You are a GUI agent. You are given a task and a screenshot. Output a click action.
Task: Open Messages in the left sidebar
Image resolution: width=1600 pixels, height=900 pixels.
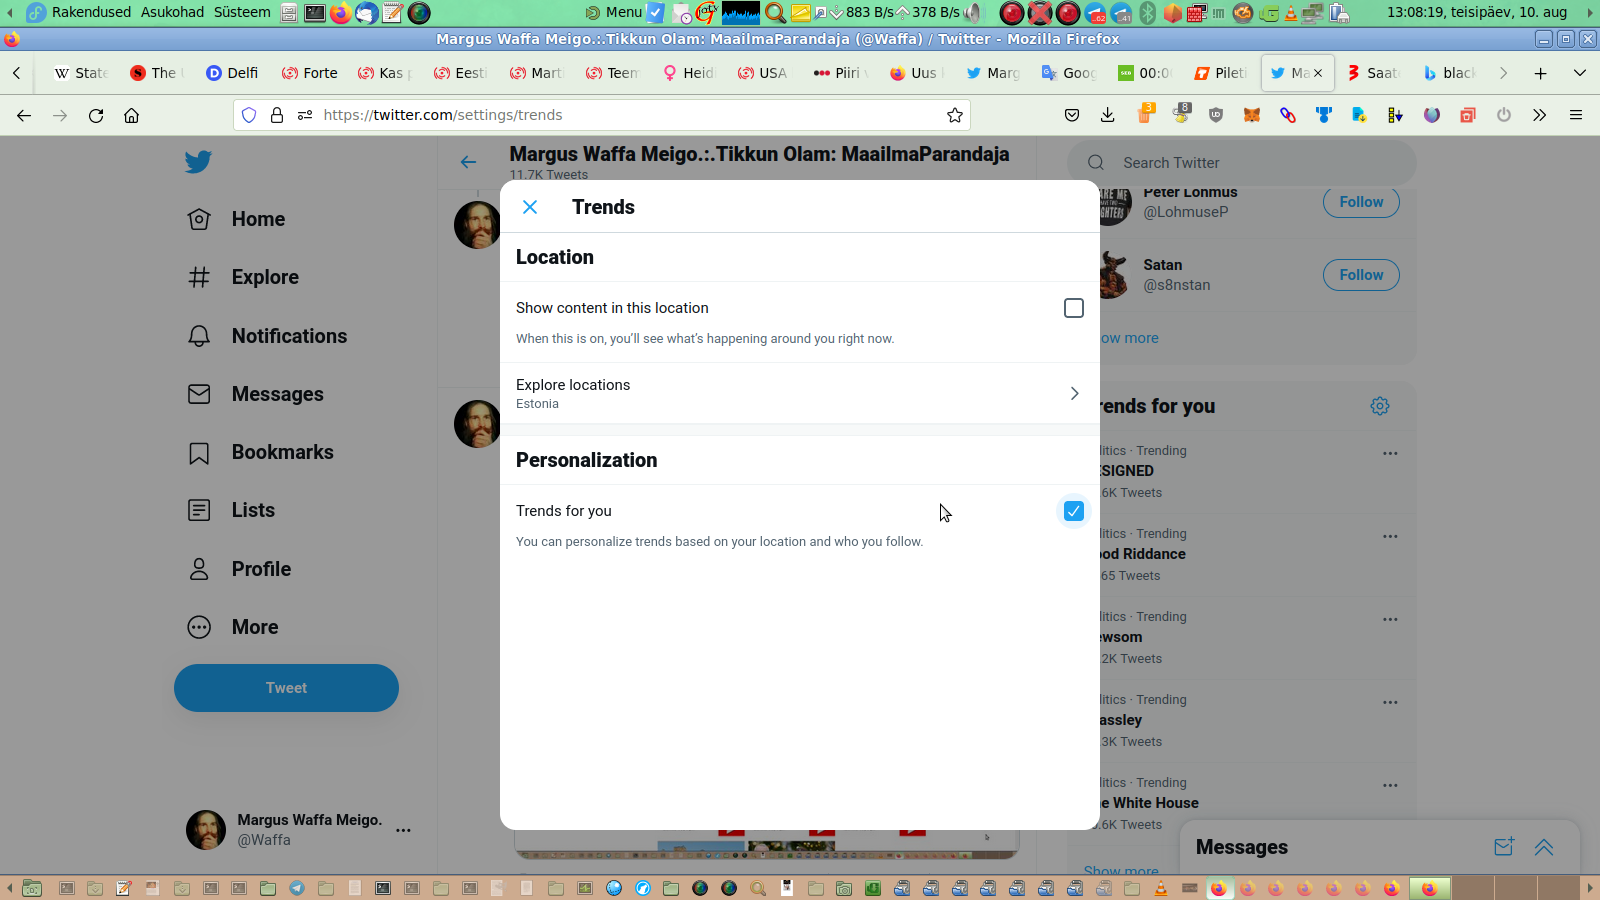[256, 394]
